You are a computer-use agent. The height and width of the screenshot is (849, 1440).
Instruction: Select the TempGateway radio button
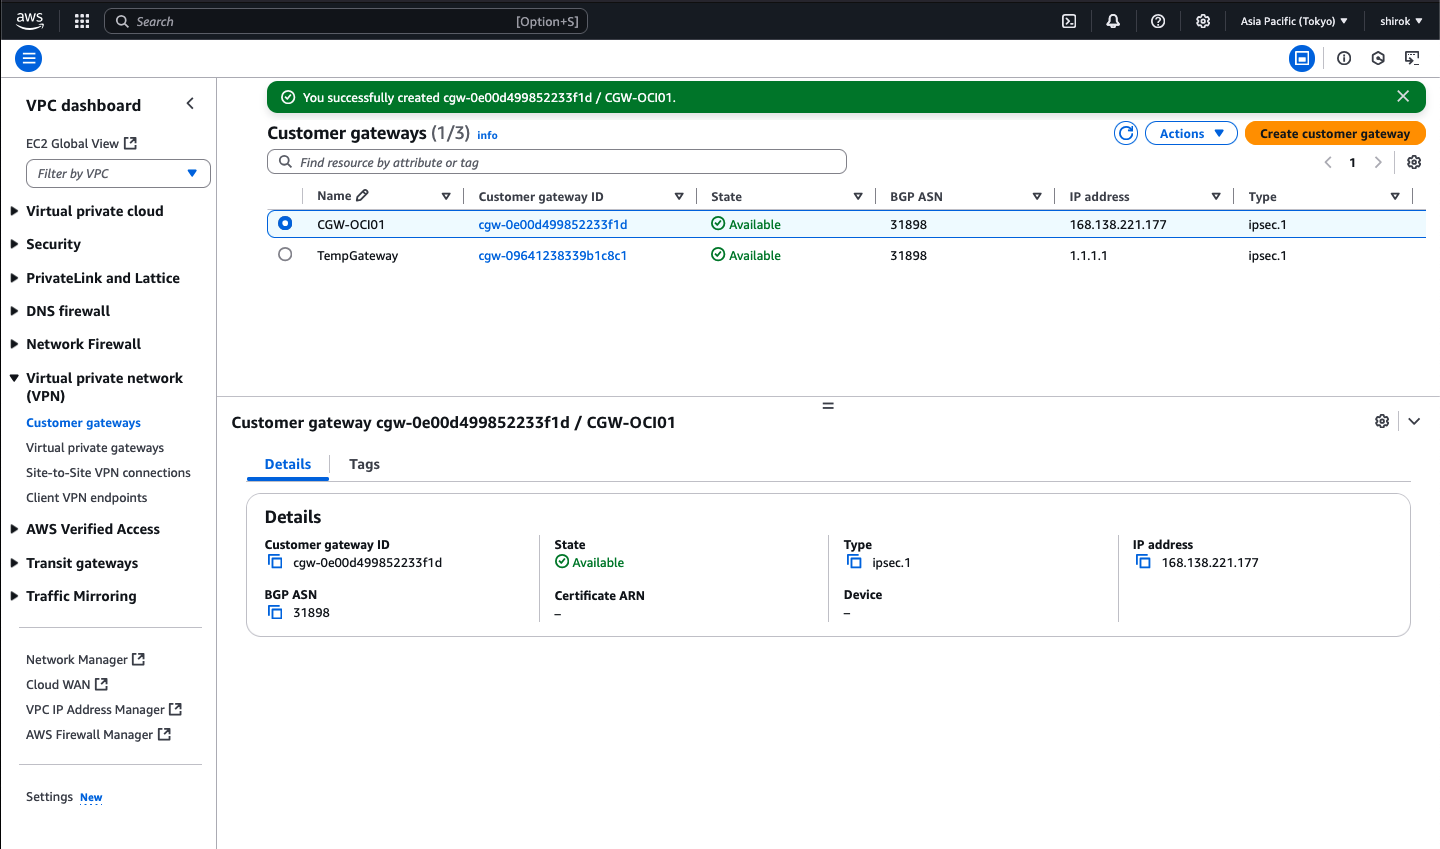point(285,254)
